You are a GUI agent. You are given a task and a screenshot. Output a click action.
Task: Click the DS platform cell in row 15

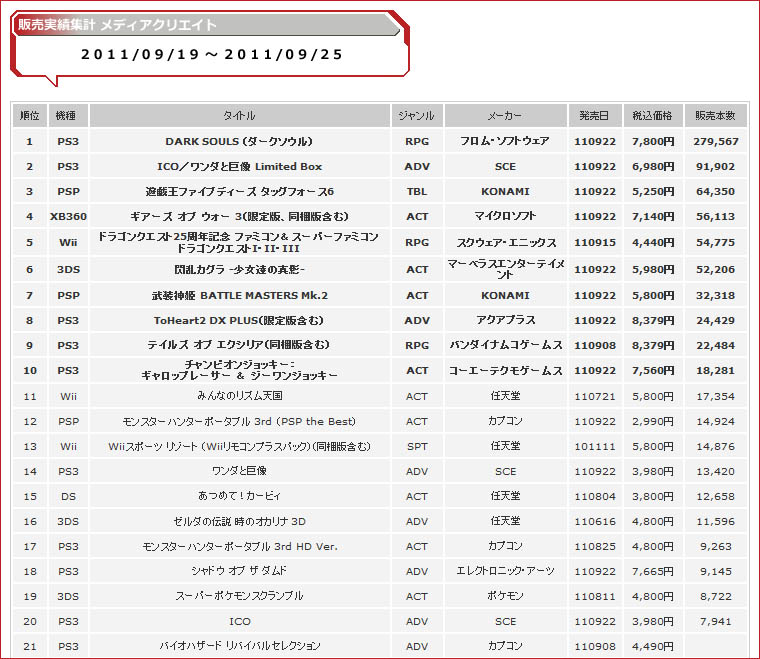tap(68, 497)
